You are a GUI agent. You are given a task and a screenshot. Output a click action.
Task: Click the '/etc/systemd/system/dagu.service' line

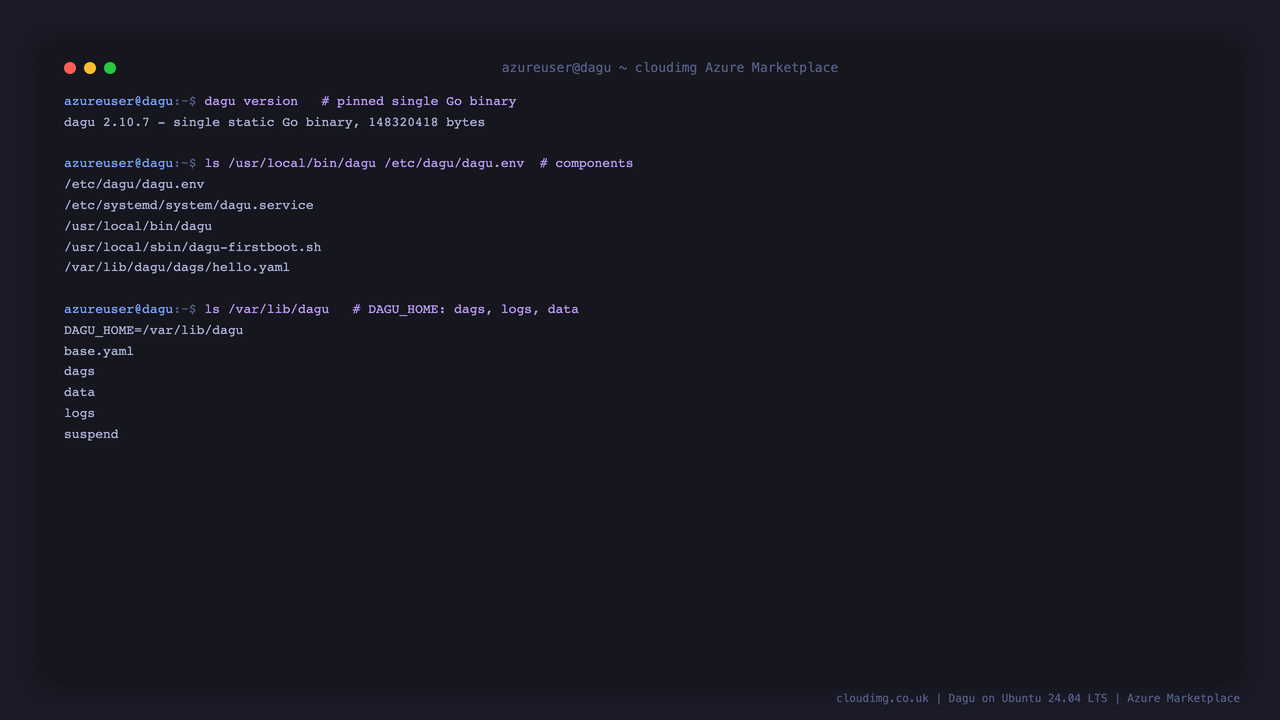pos(189,205)
